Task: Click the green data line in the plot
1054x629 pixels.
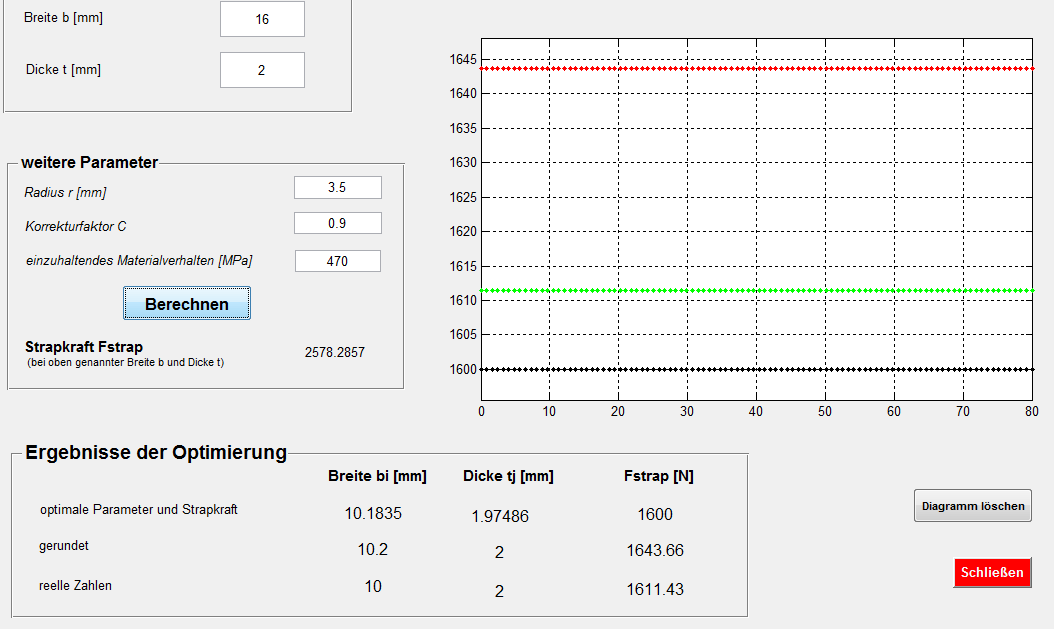Action: pos(756,291)
